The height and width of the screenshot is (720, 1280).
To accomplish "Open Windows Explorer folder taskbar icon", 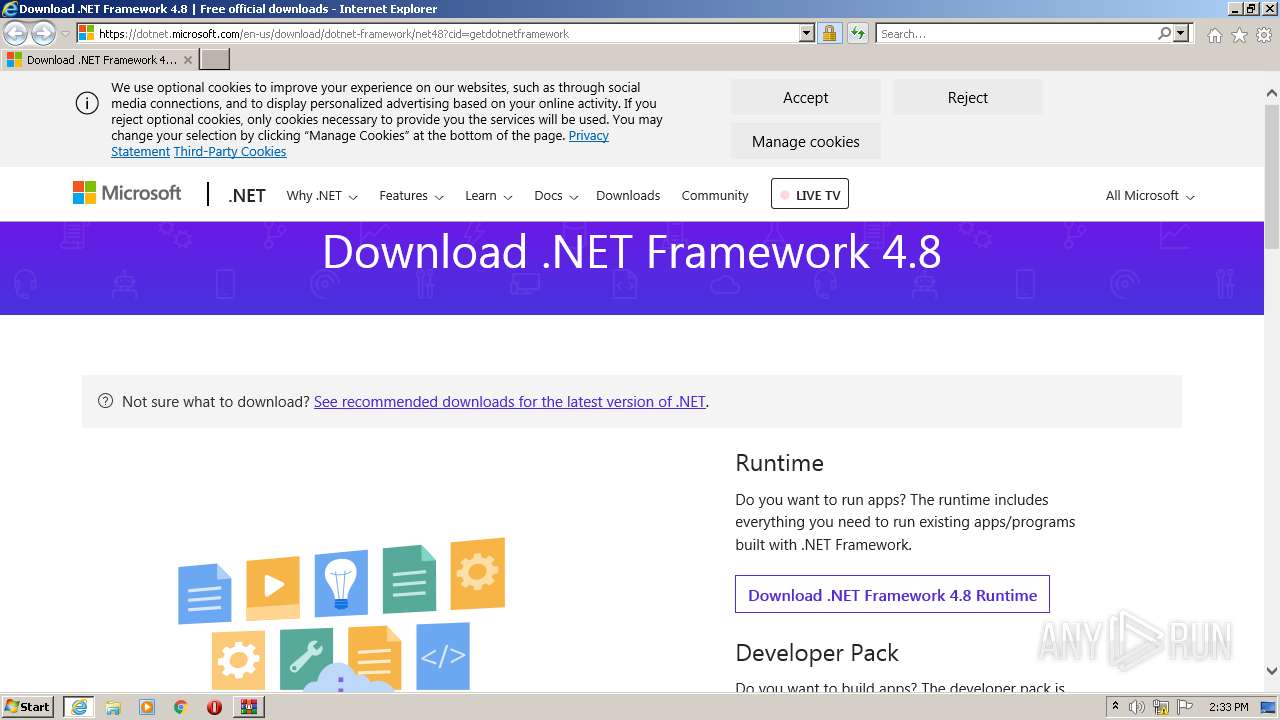I will point(113,707).
